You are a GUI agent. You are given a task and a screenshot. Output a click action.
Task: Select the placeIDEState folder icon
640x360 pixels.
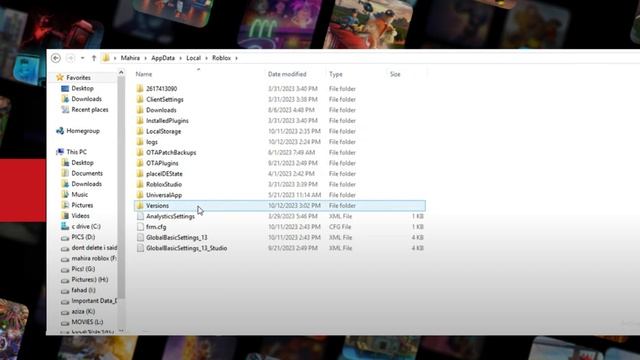click(140, 173)
